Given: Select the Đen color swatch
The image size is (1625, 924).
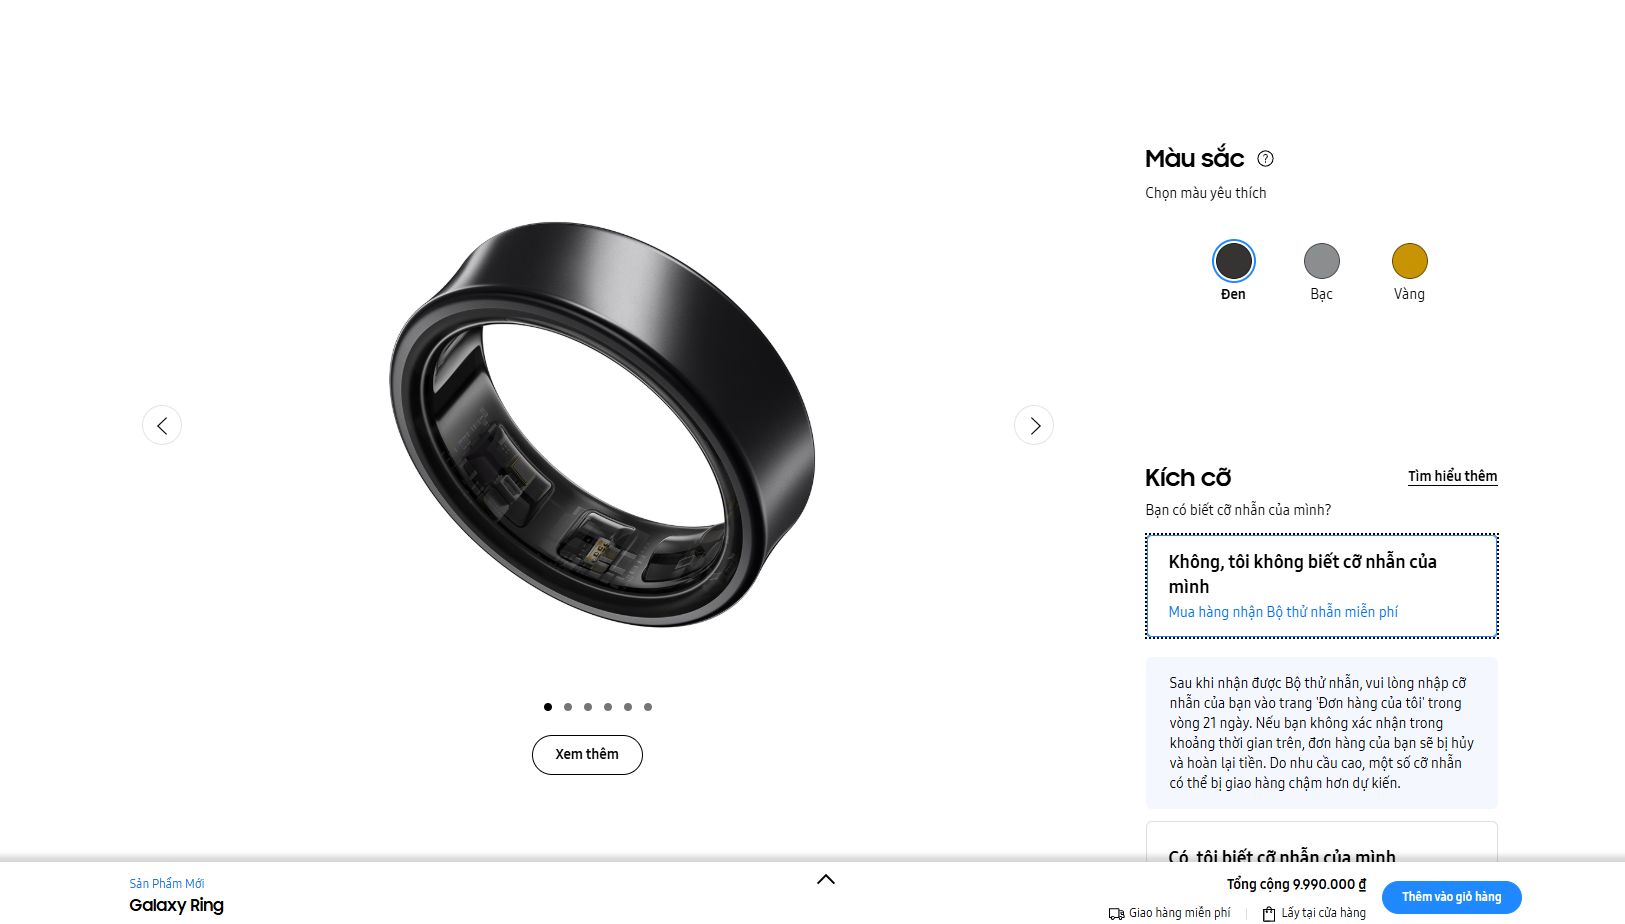Looking at the screenshot, I should [x=1233, y=261].
